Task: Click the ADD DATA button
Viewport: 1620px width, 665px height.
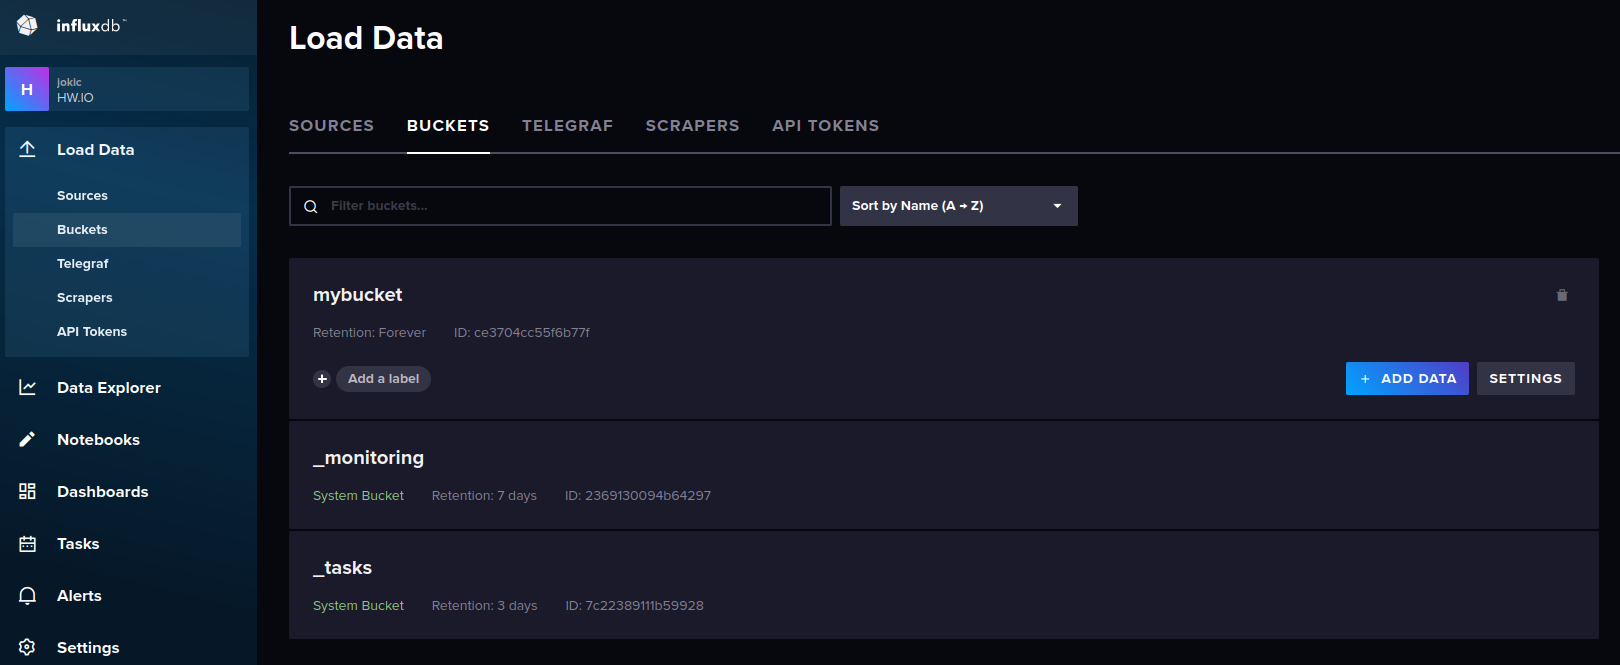Action: point(1407,379)
